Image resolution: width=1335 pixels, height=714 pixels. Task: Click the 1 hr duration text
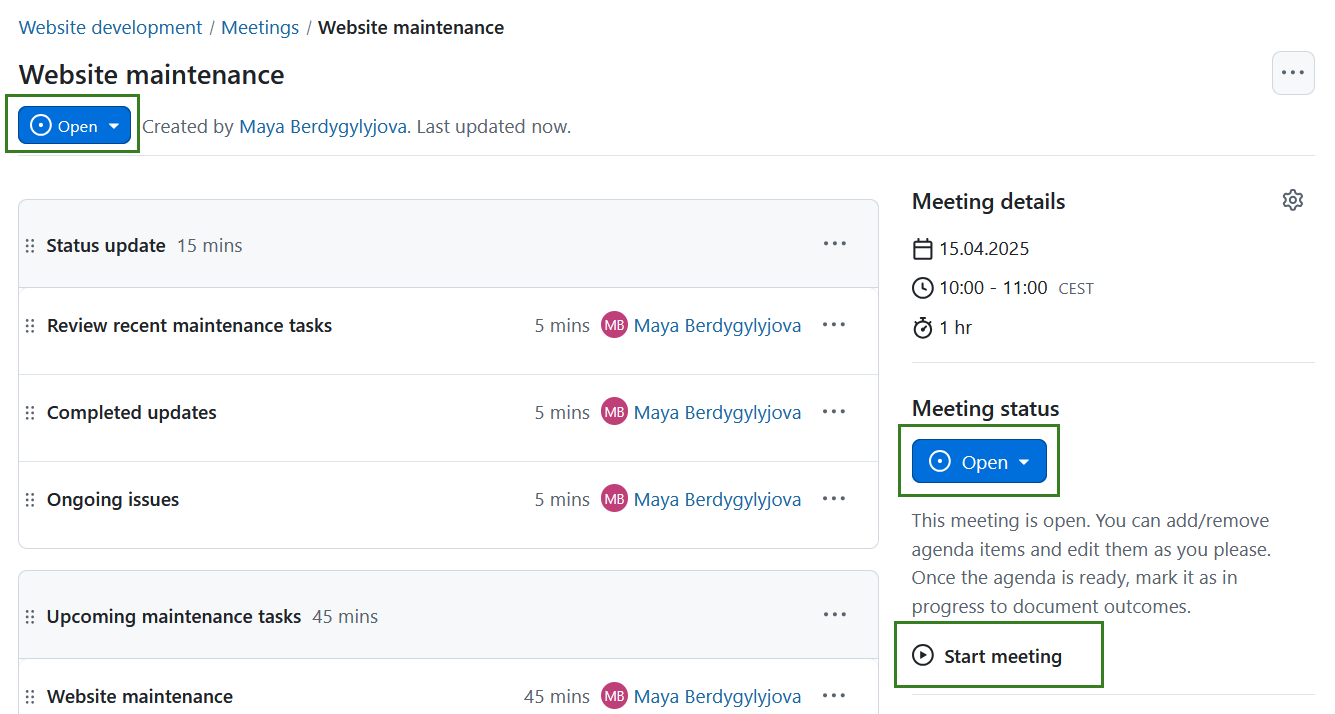pyautogui.click(x=955, y=327)
